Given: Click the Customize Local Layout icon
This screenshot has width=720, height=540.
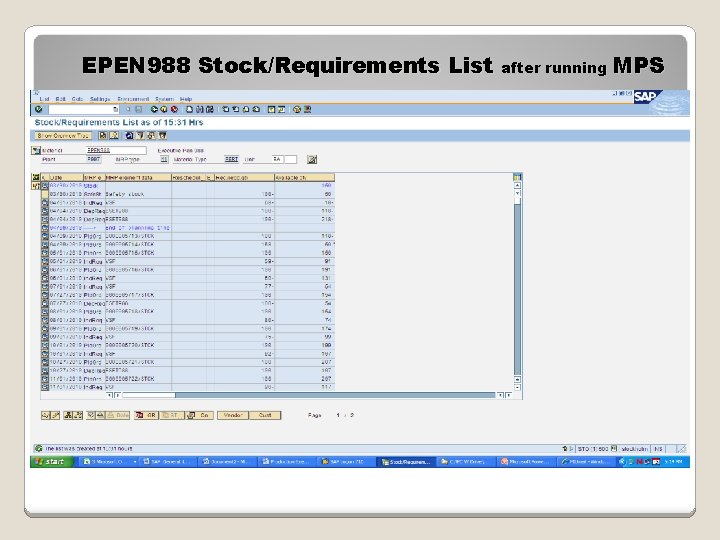Looking at the screenshot, I should pos(307,109).
